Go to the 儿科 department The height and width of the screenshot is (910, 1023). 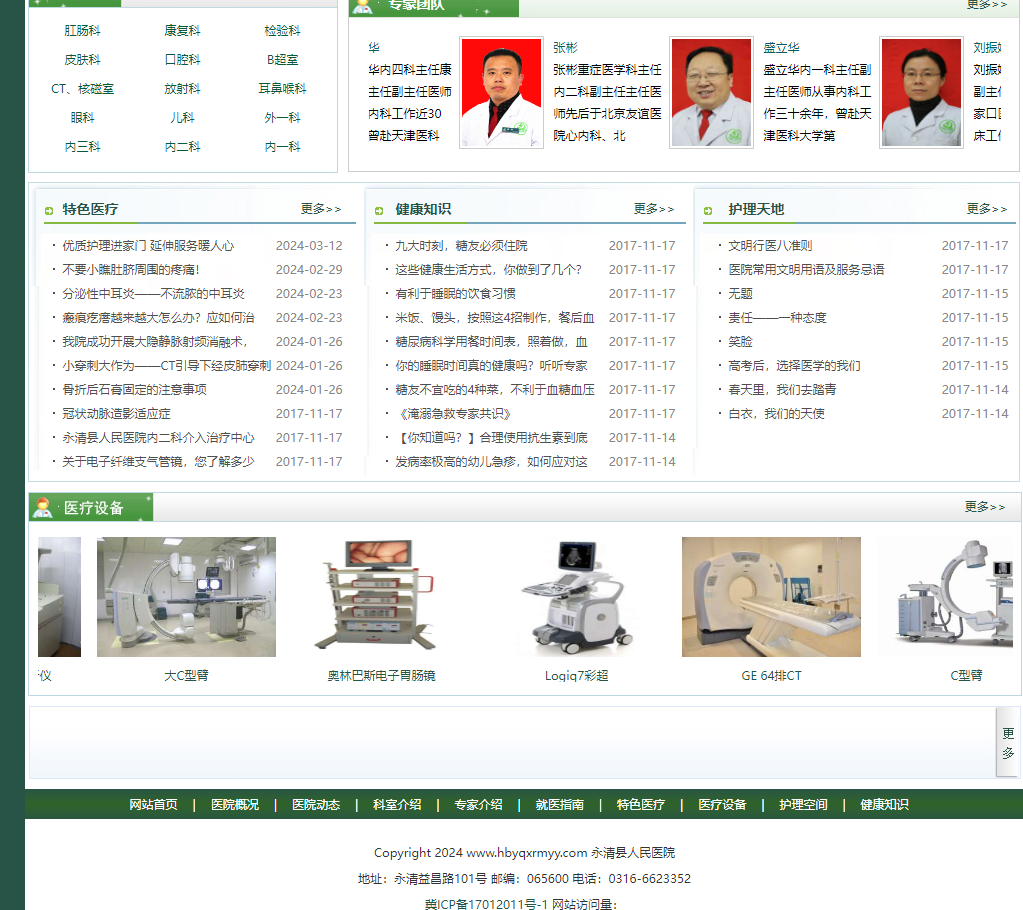coord(182,118)
